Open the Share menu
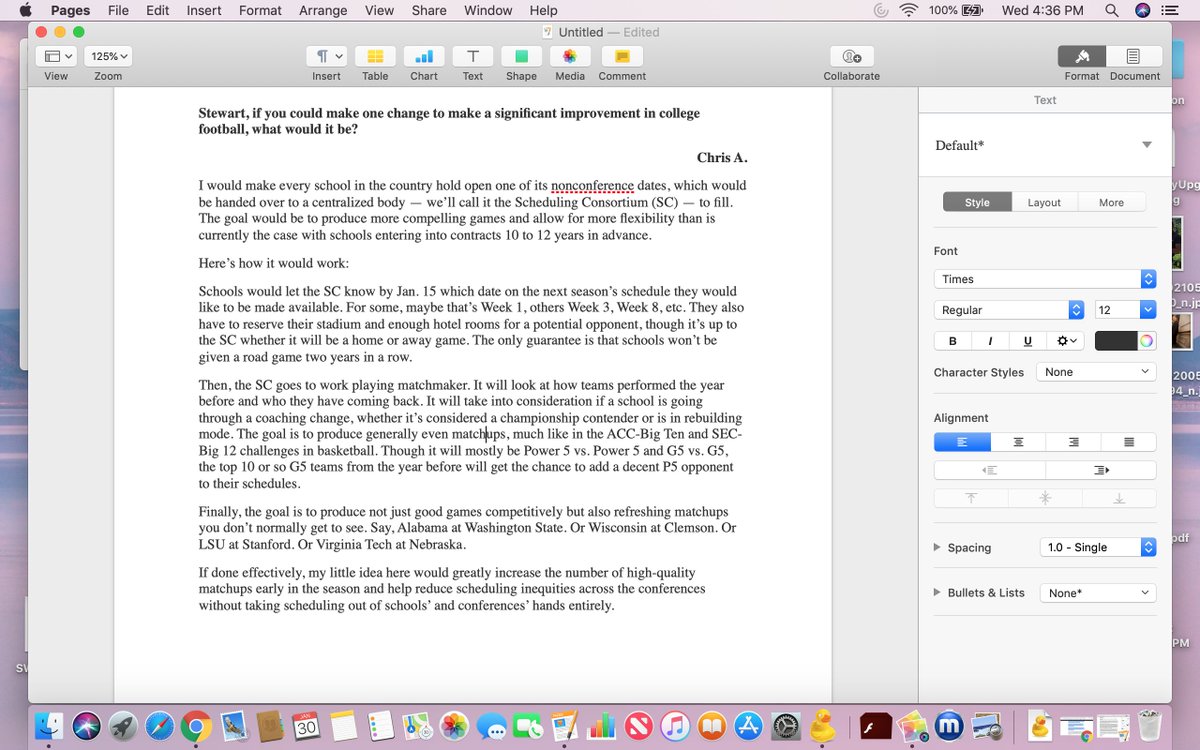This screenshot has width=1200, height=750. coord(429,10)
